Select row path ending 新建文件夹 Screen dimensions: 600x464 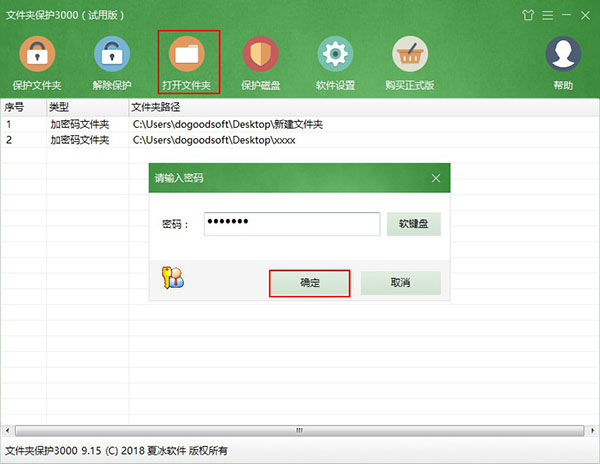coord(228,124)
